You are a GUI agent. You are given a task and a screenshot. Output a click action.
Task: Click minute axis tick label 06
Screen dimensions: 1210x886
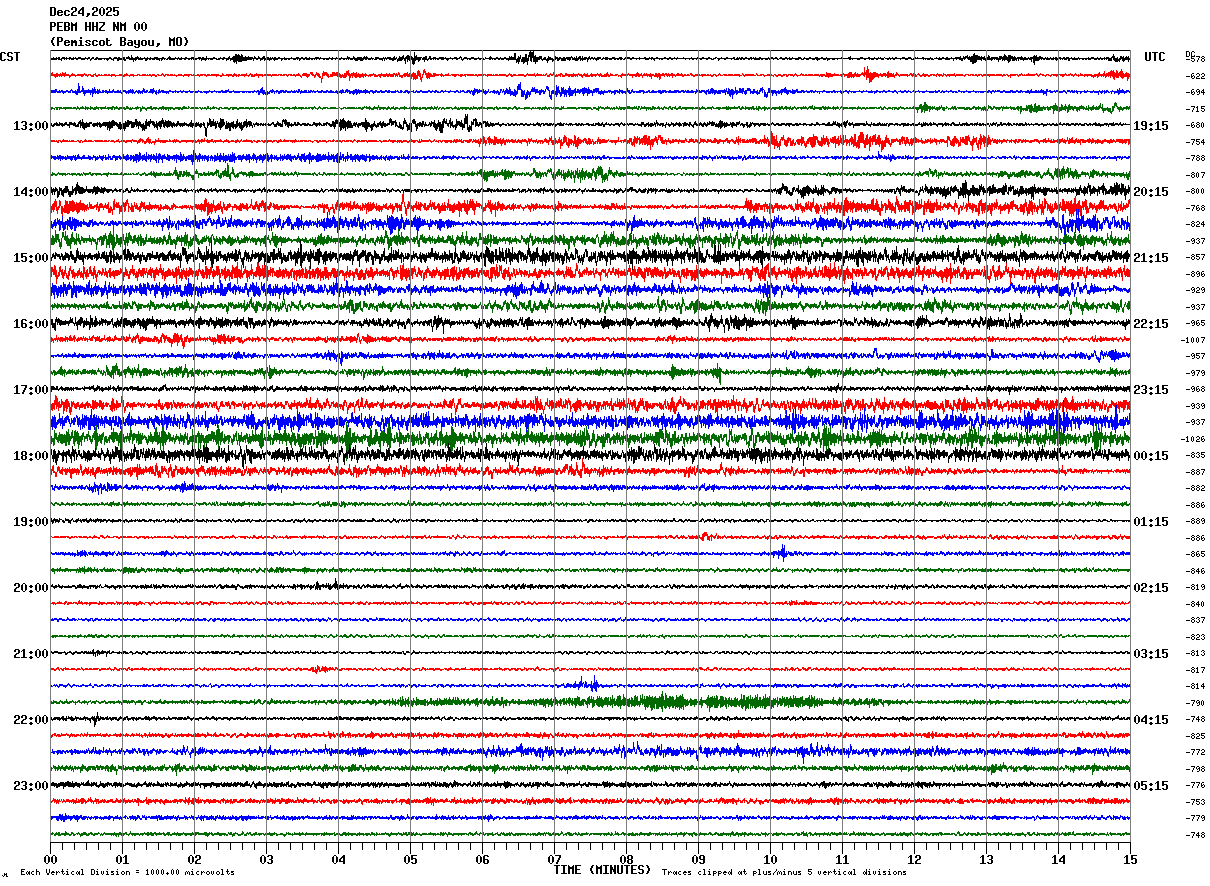482,859
